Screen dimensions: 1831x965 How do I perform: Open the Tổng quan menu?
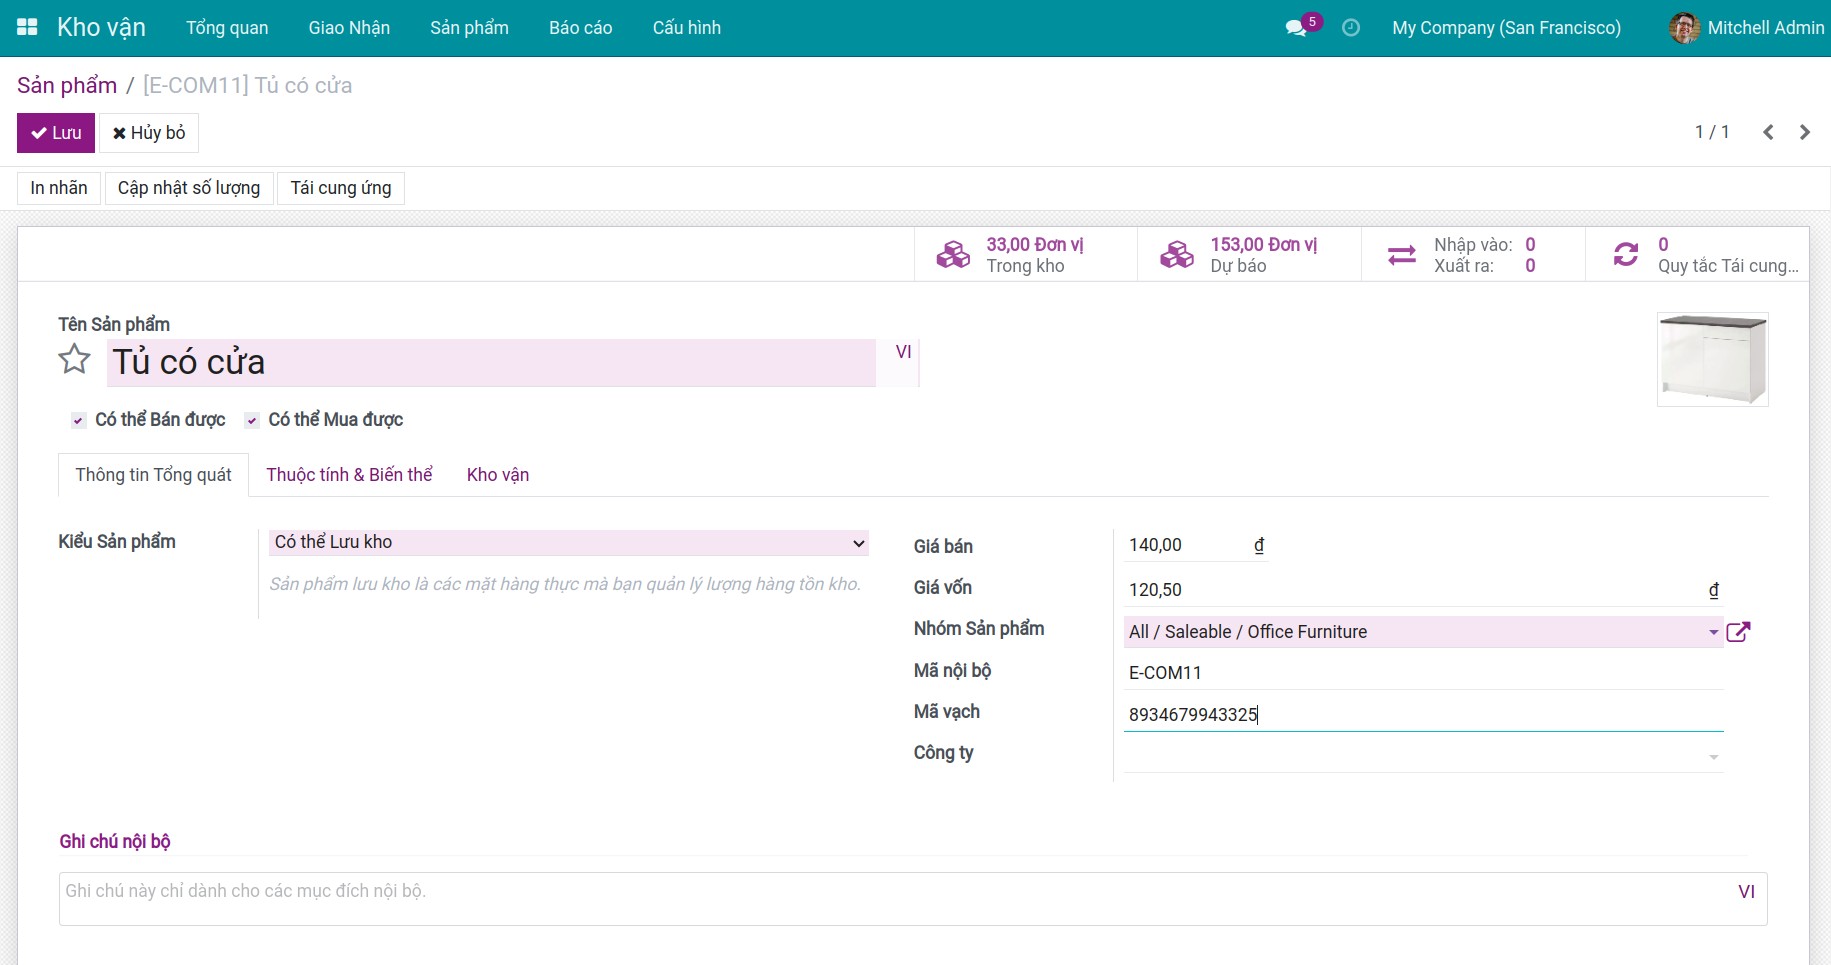coord(227,28)
